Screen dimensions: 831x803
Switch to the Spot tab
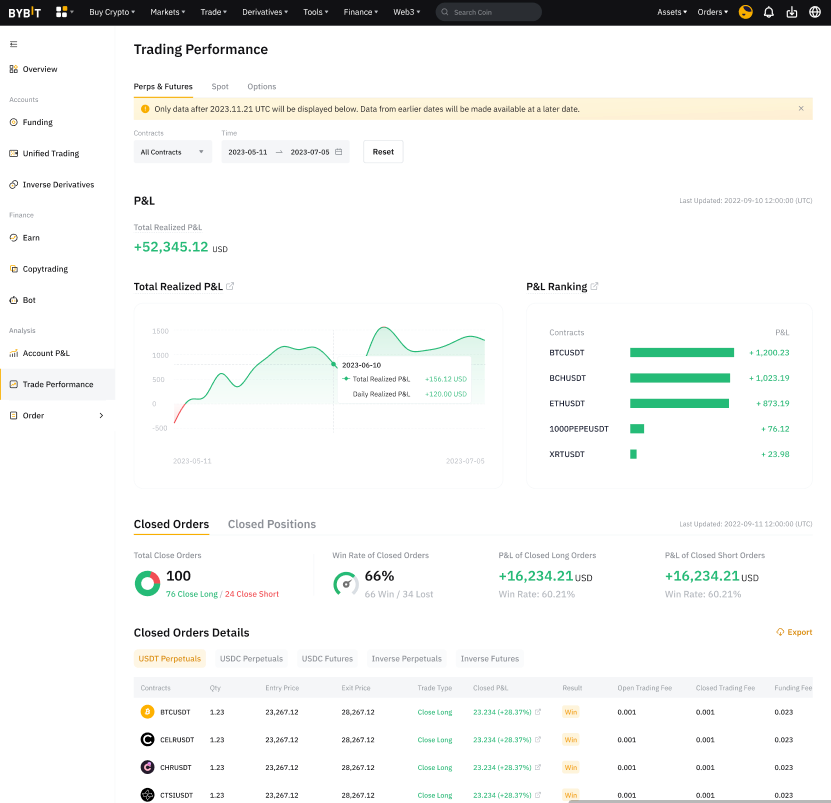(220, 87)
